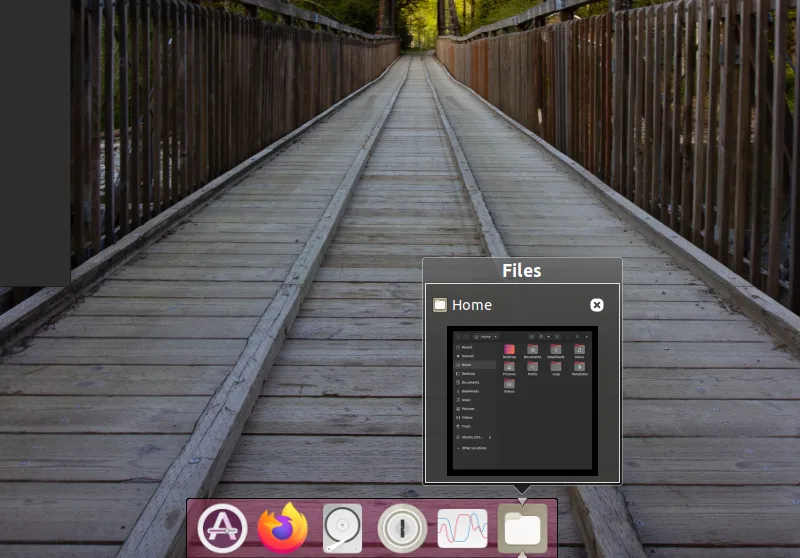Image resolution: width=800 pixels, height=558 pixels.
Task: Click the Files popup header title
Action: (x=521, y=271)
